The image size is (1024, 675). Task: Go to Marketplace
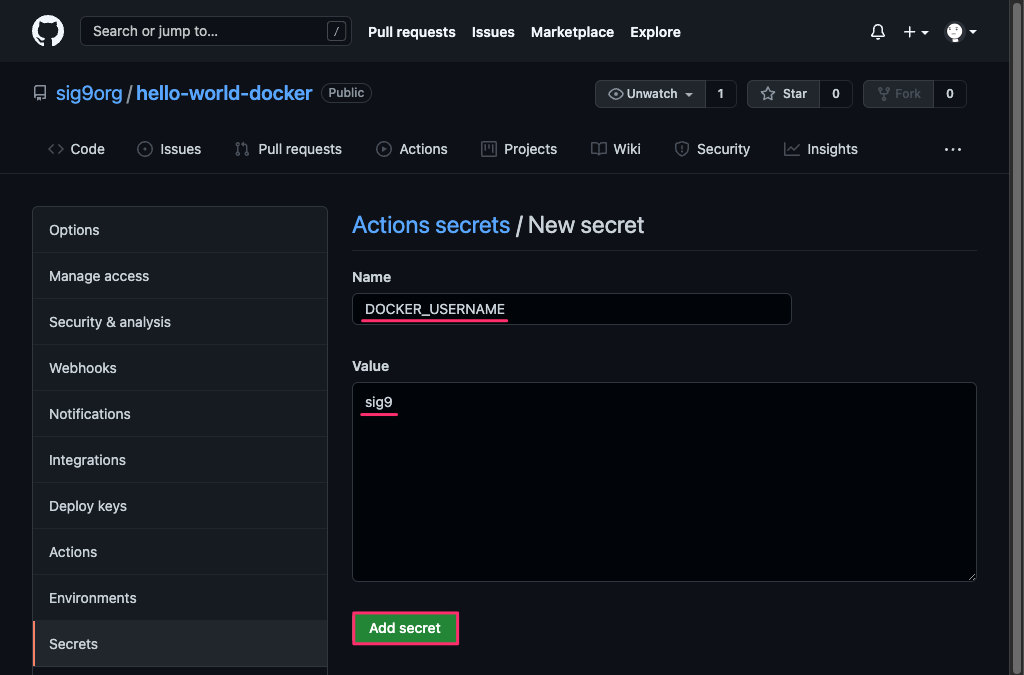click(572, 32)
